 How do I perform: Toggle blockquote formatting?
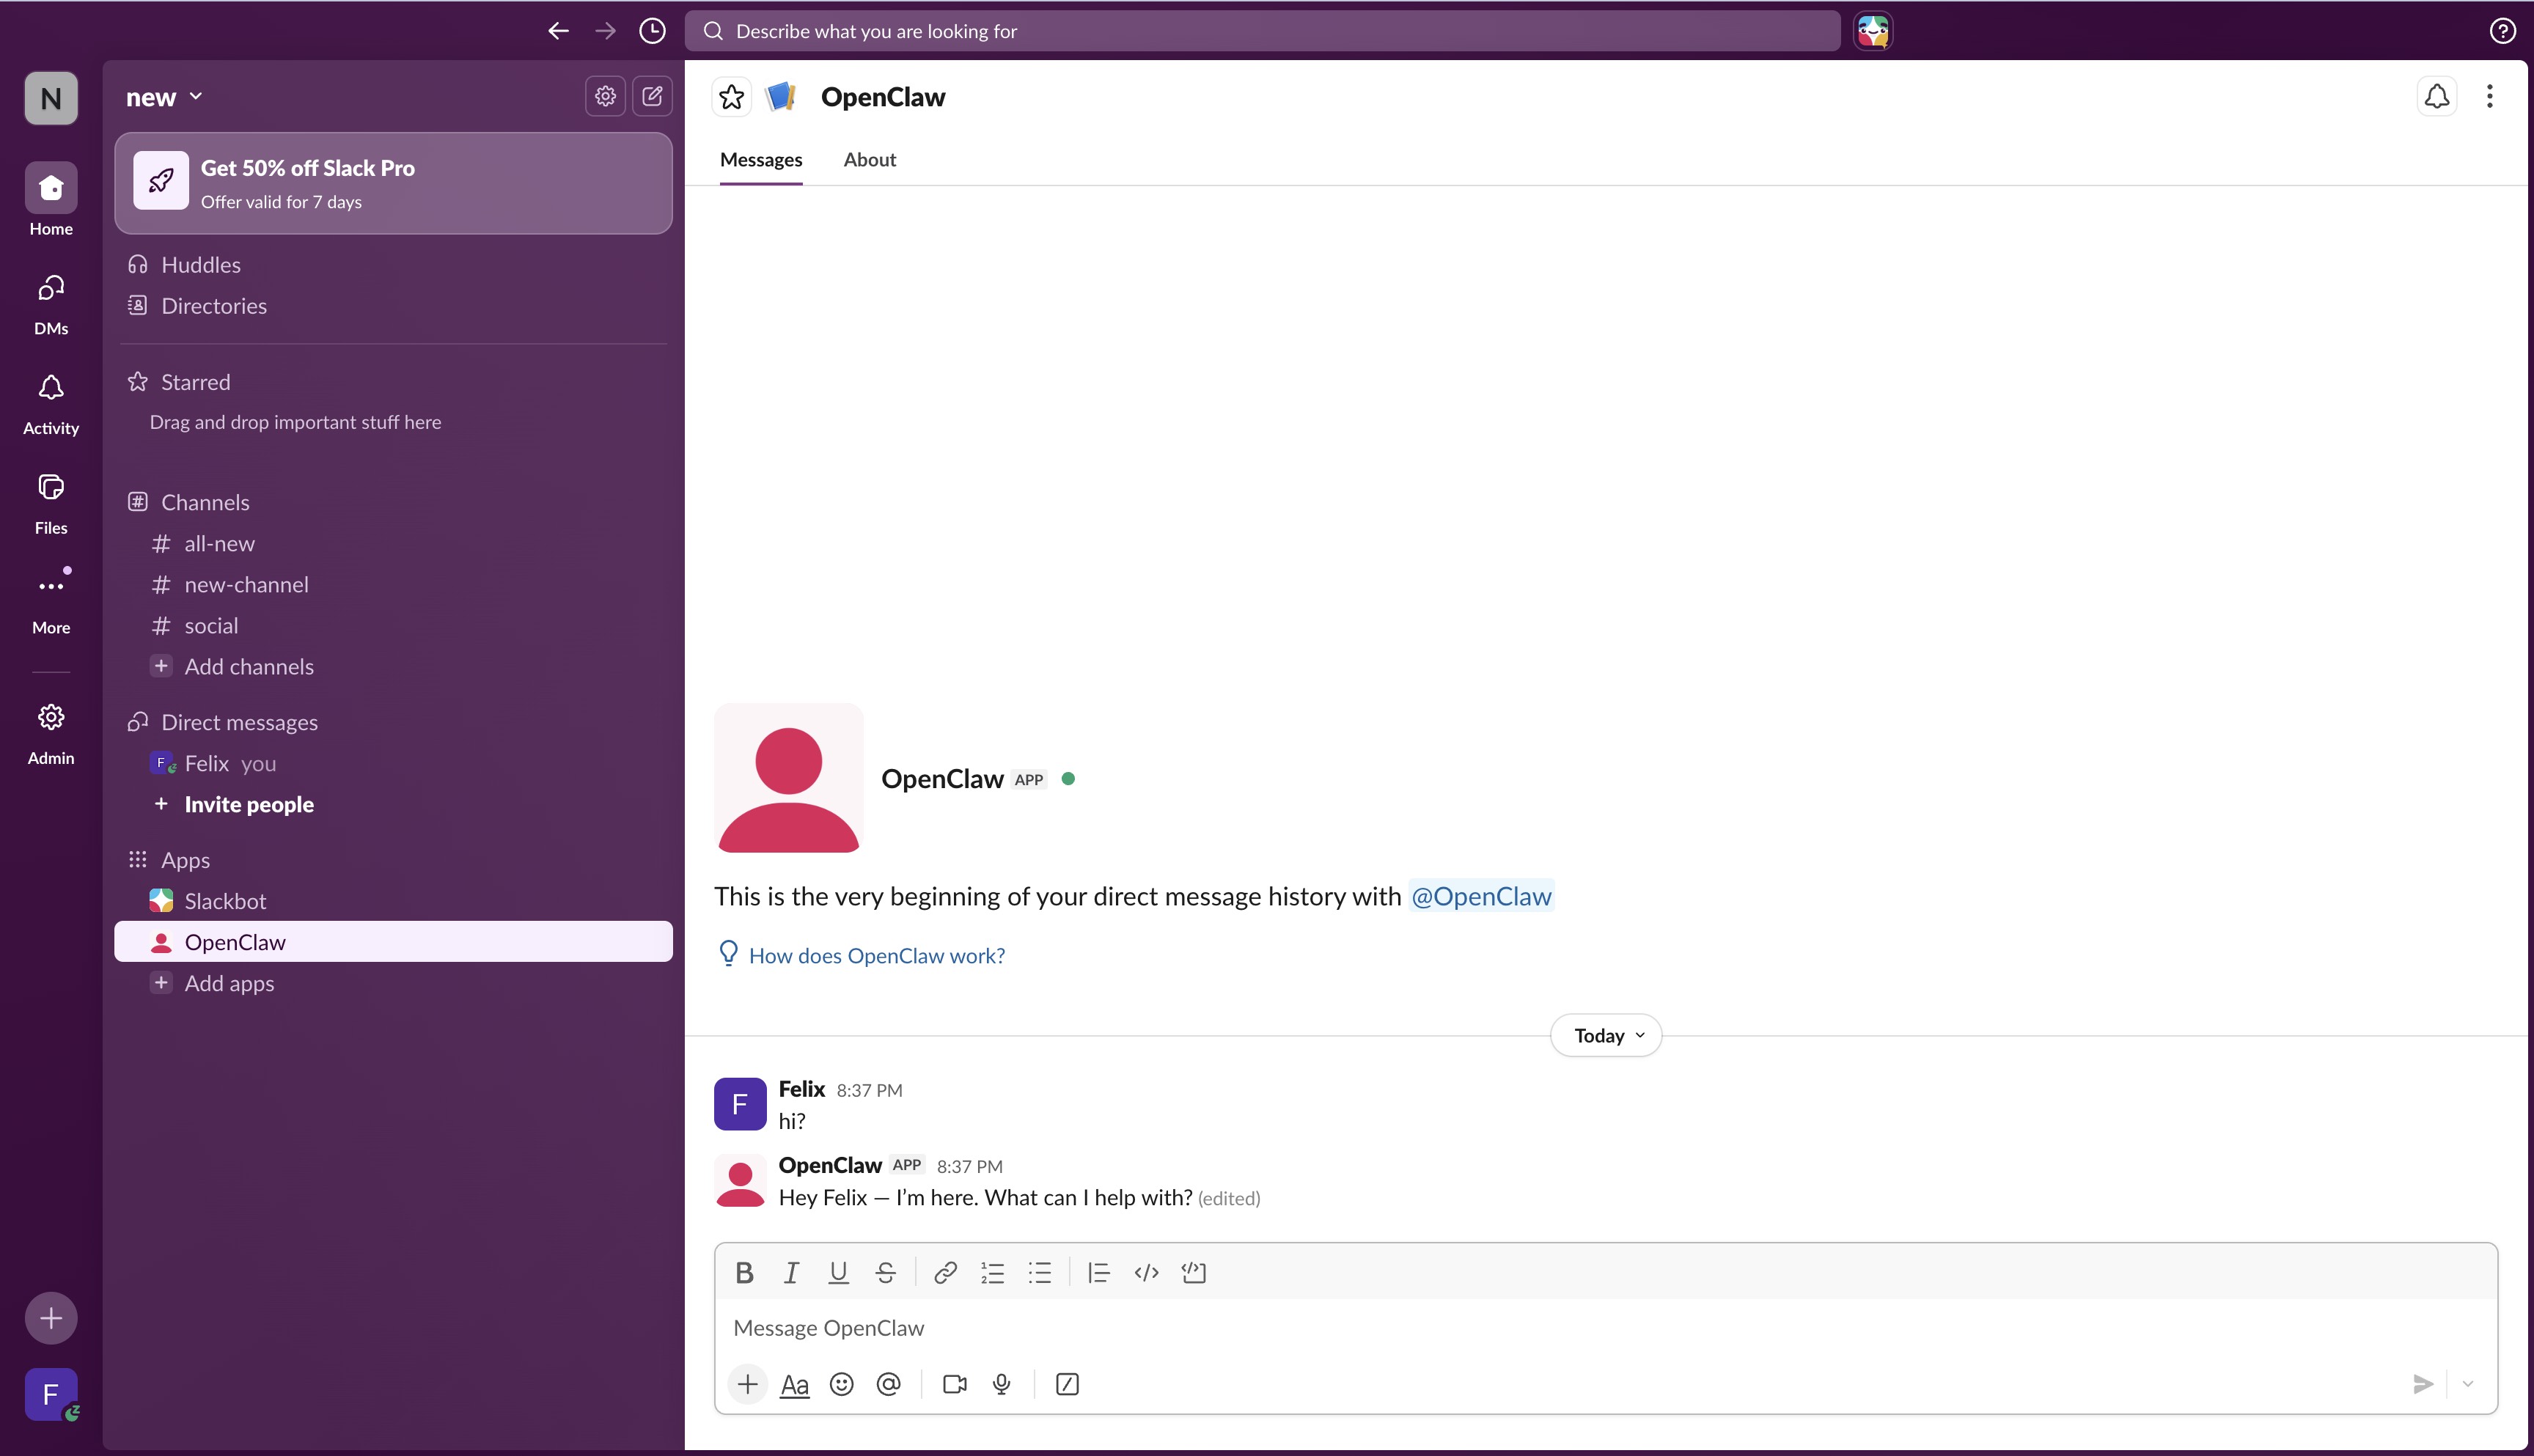pos(1099,1272)
